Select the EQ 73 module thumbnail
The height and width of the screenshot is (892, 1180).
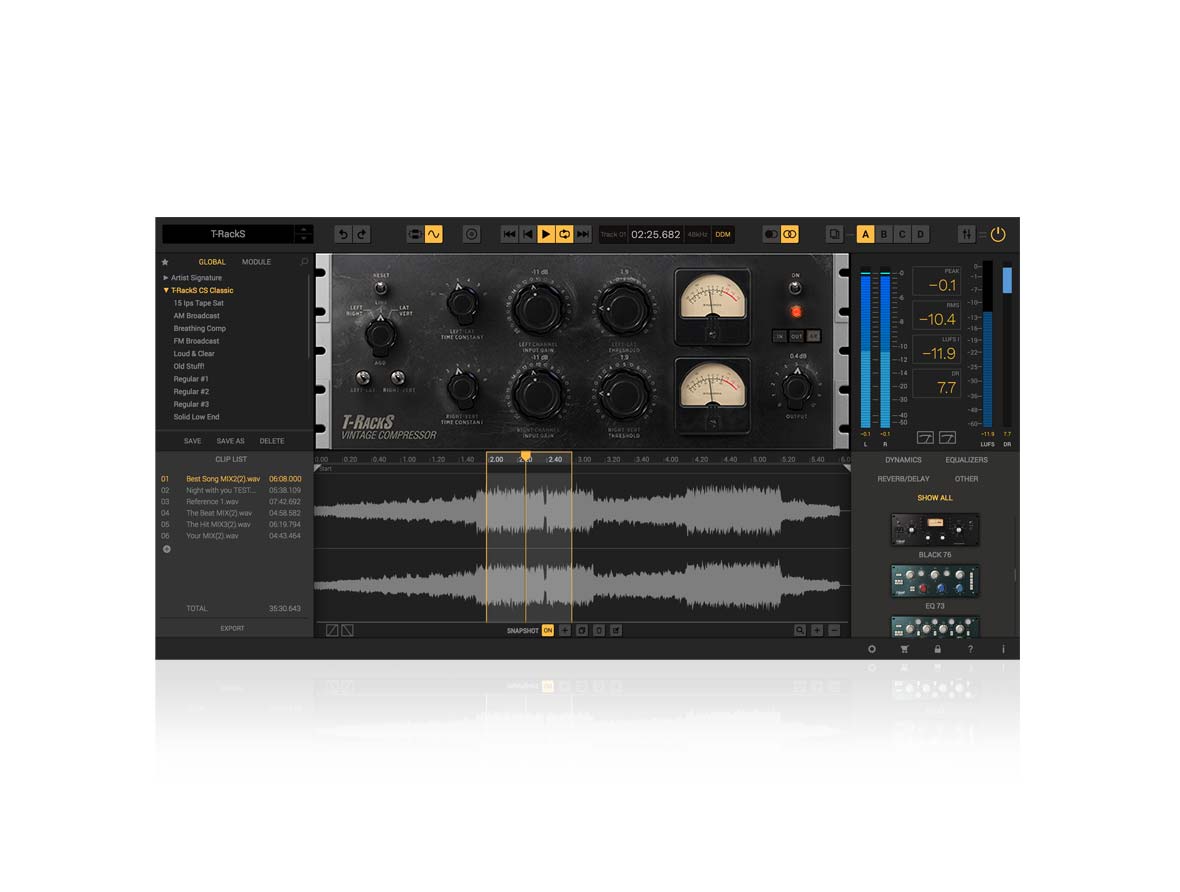point(935,582)
